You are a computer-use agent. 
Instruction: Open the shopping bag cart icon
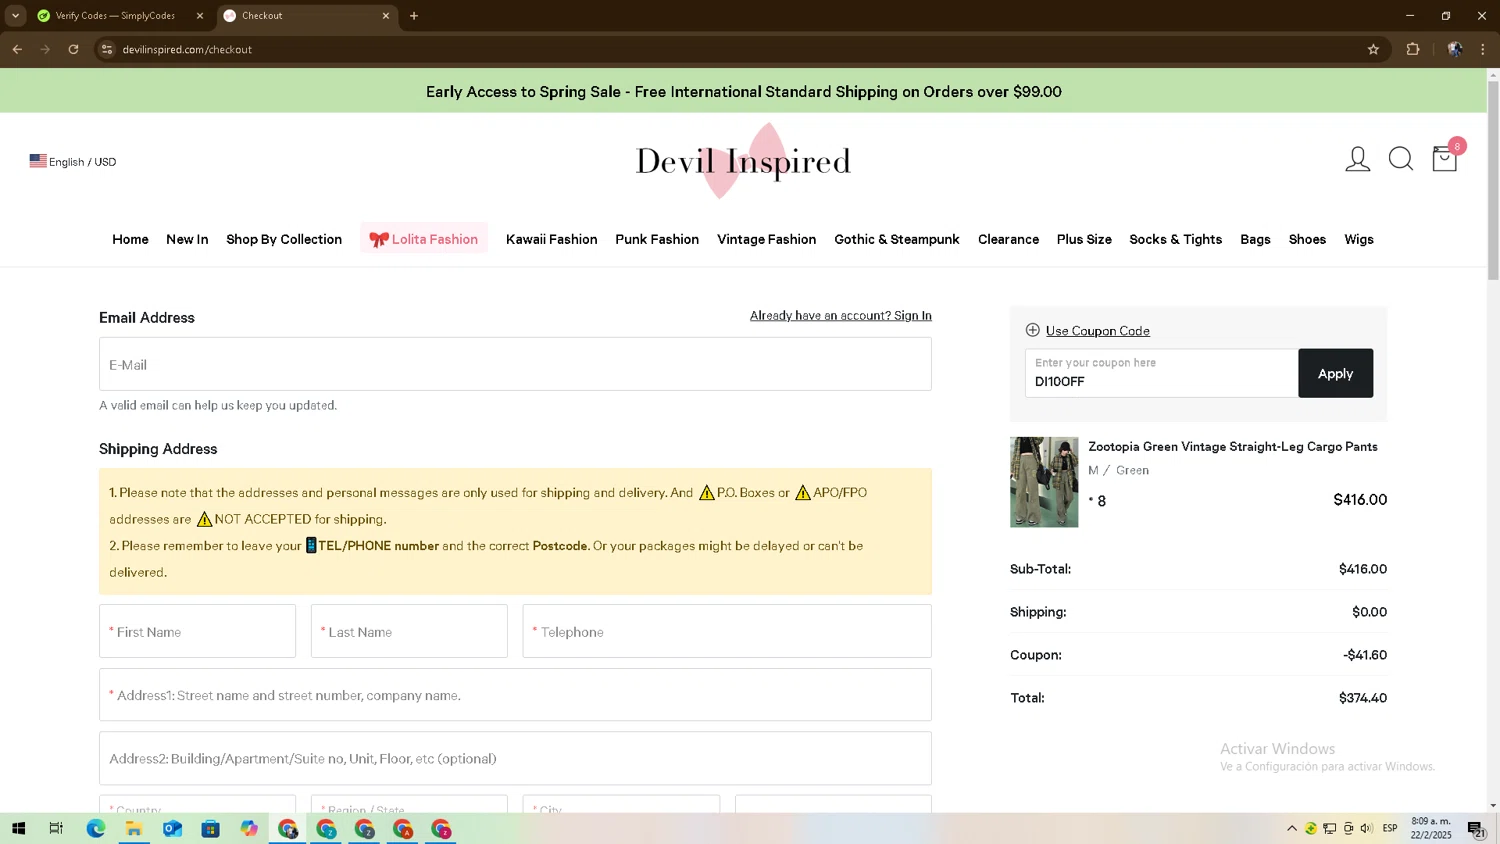pos(1445,159)
